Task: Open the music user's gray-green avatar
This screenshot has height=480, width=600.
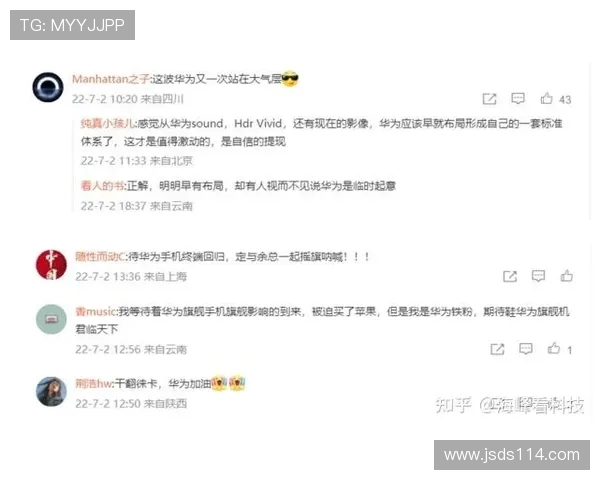Action: pyautogui.click(x=51, y=319)
